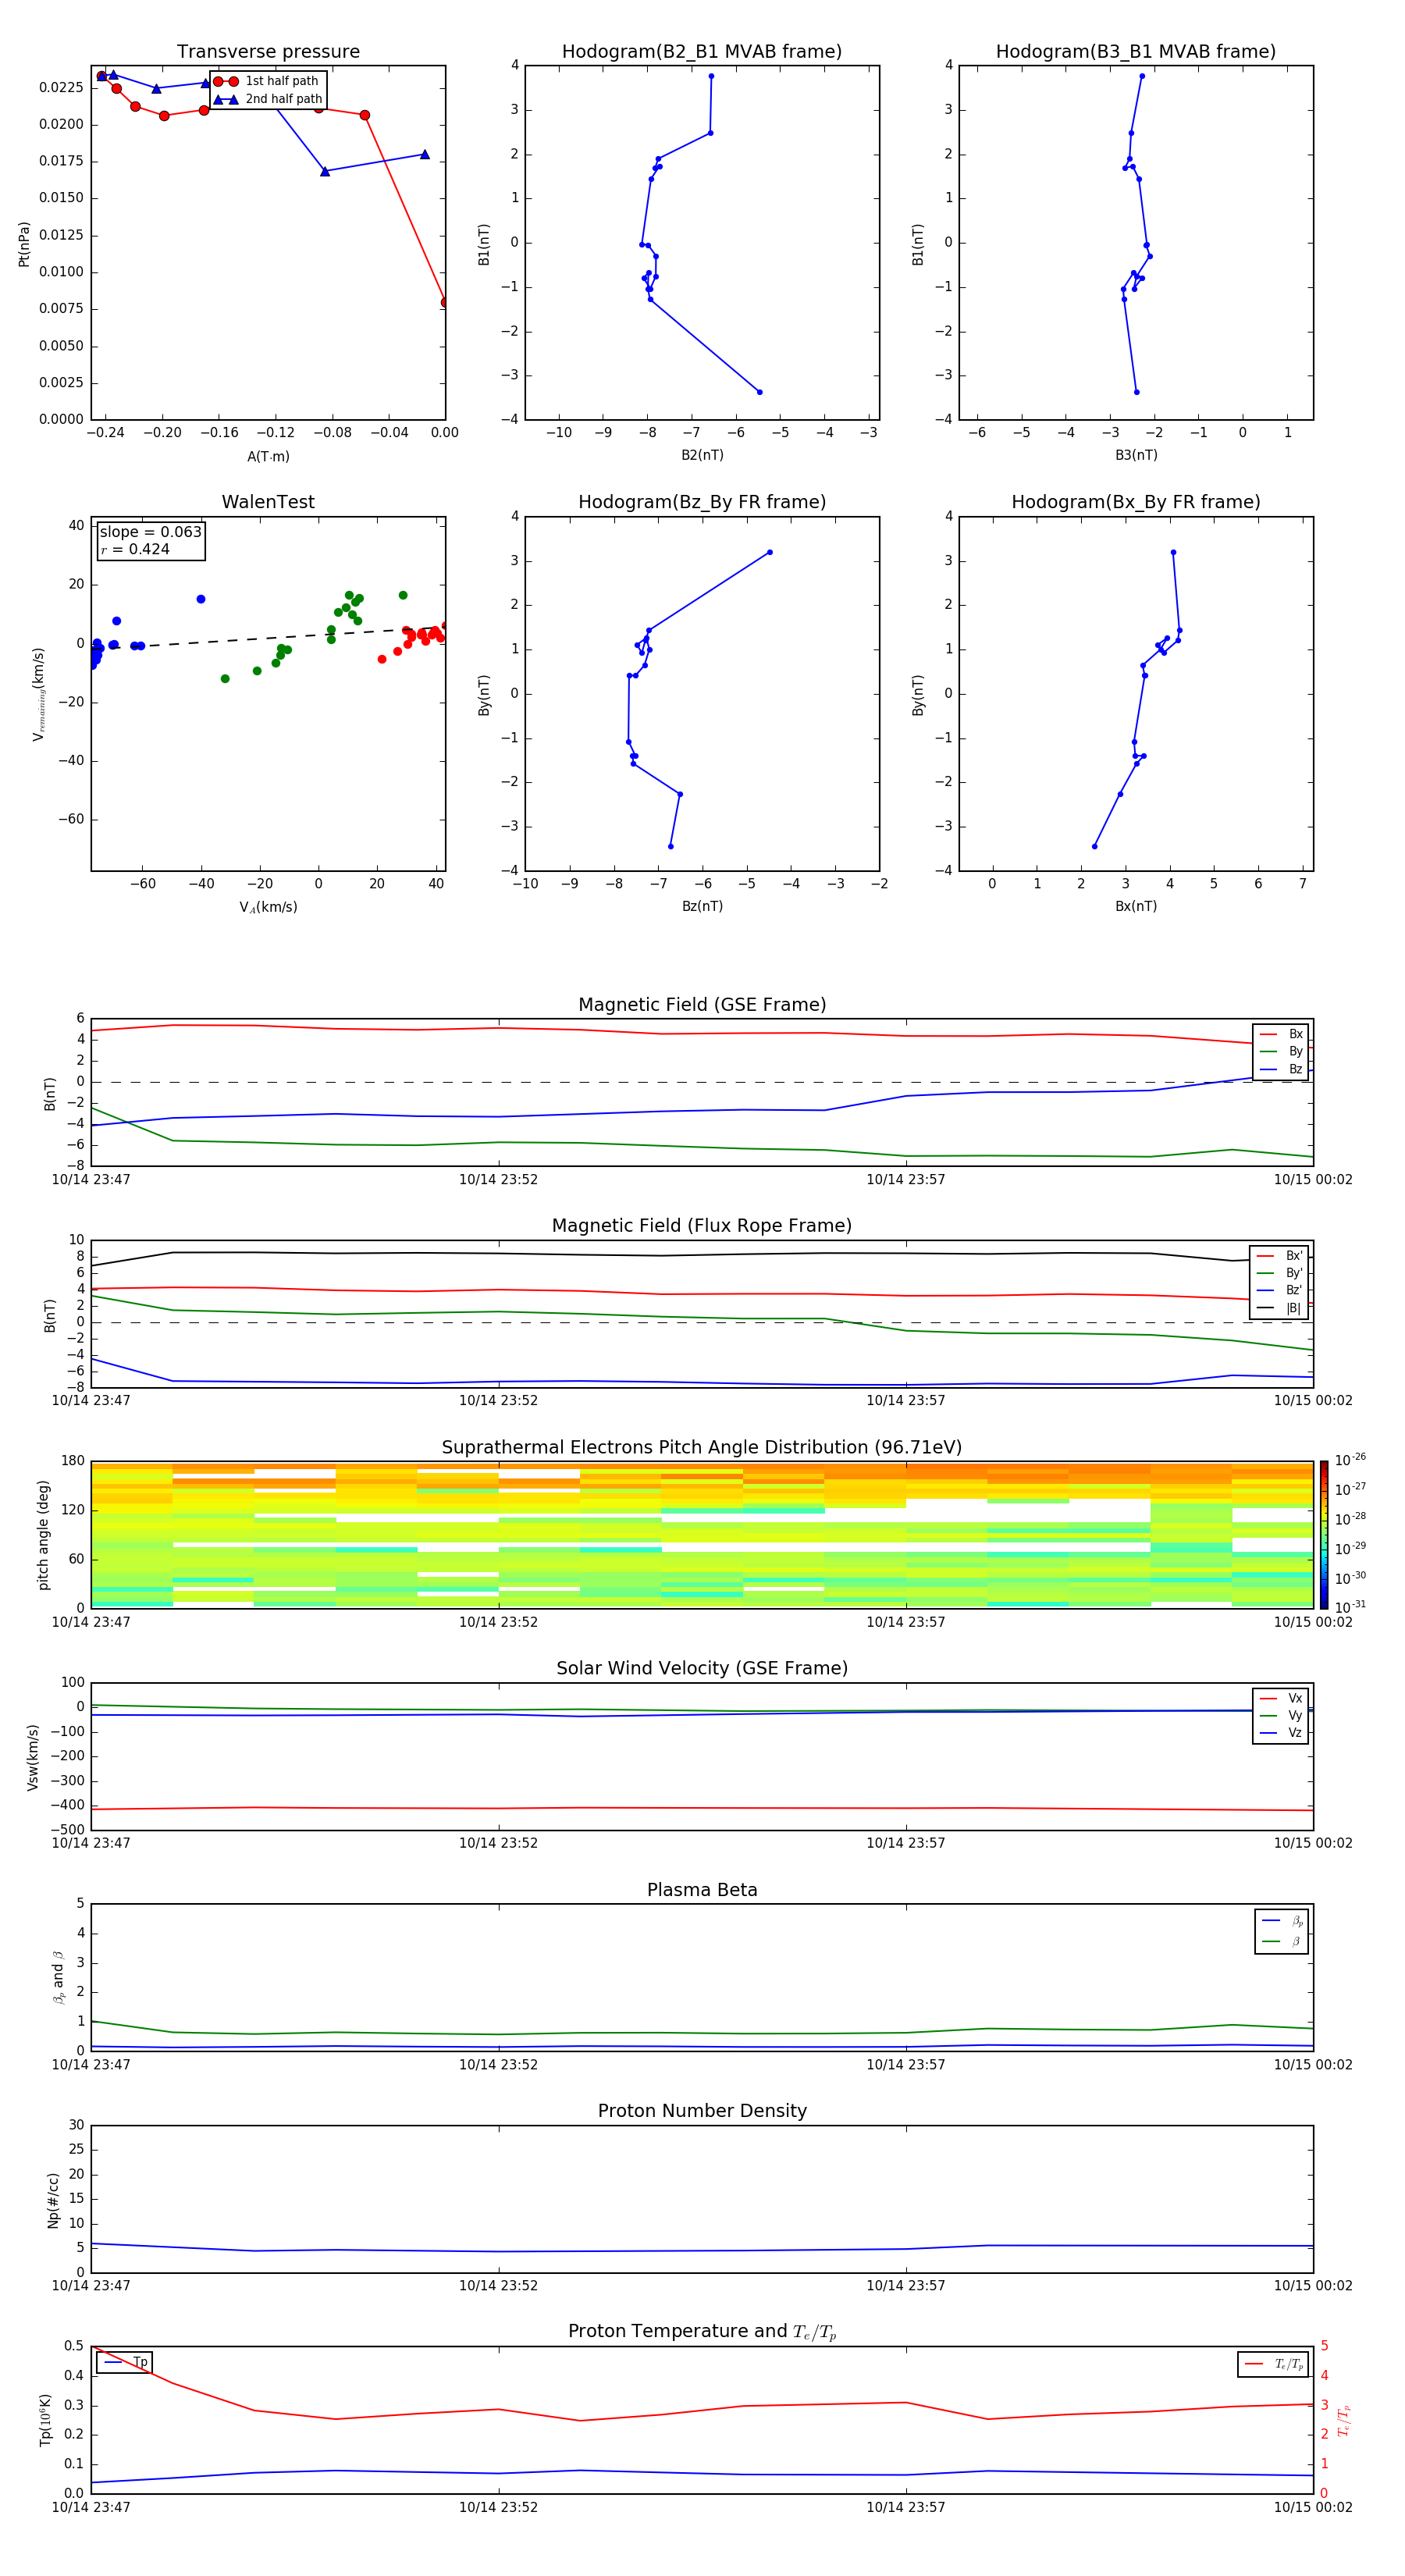
Task: Click the 1st half path legend marker
Action: 226,81
